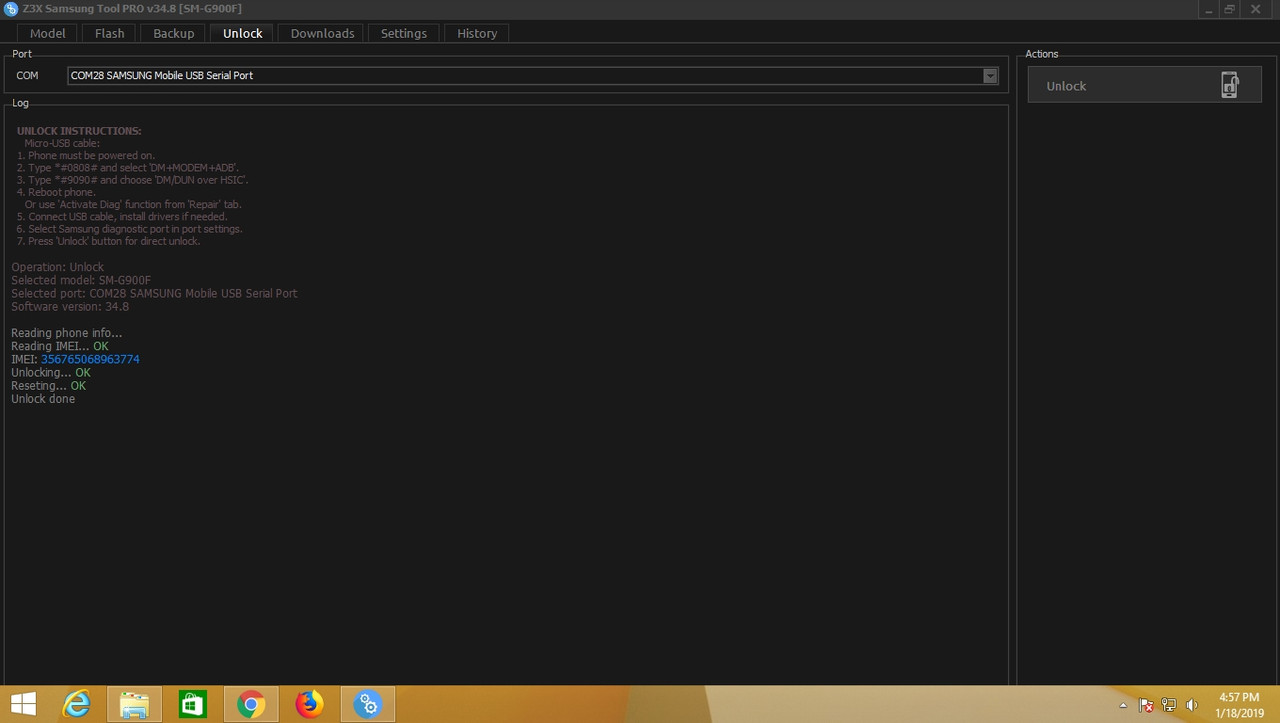
Task: Open the network status tray icon
Action: pyautogui.click(x=1168, y=705)
